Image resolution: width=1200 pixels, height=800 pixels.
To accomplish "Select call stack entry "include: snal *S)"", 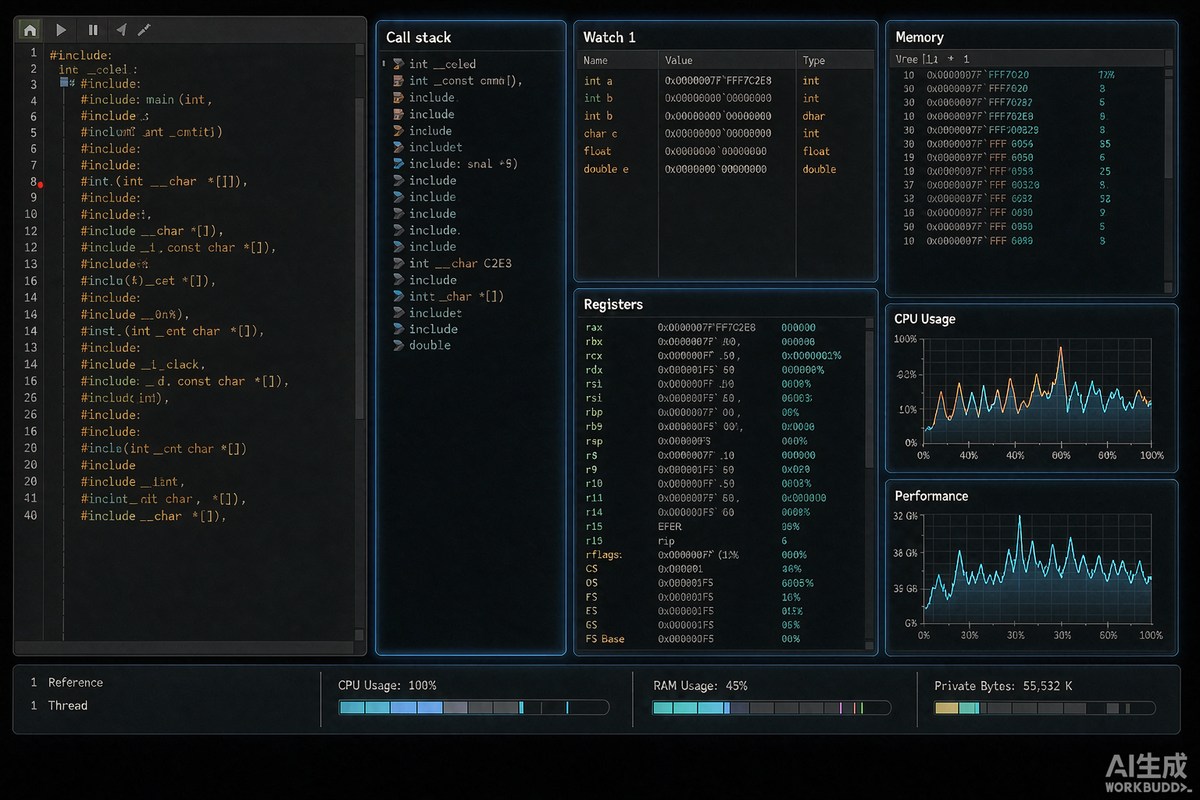I will (463, 163).
